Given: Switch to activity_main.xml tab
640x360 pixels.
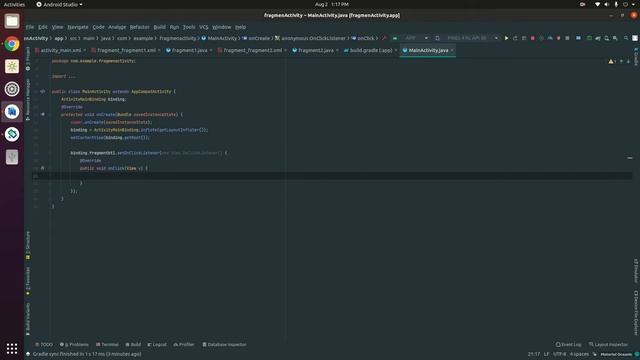Looking at the screenshot, I should click(60, 50).
